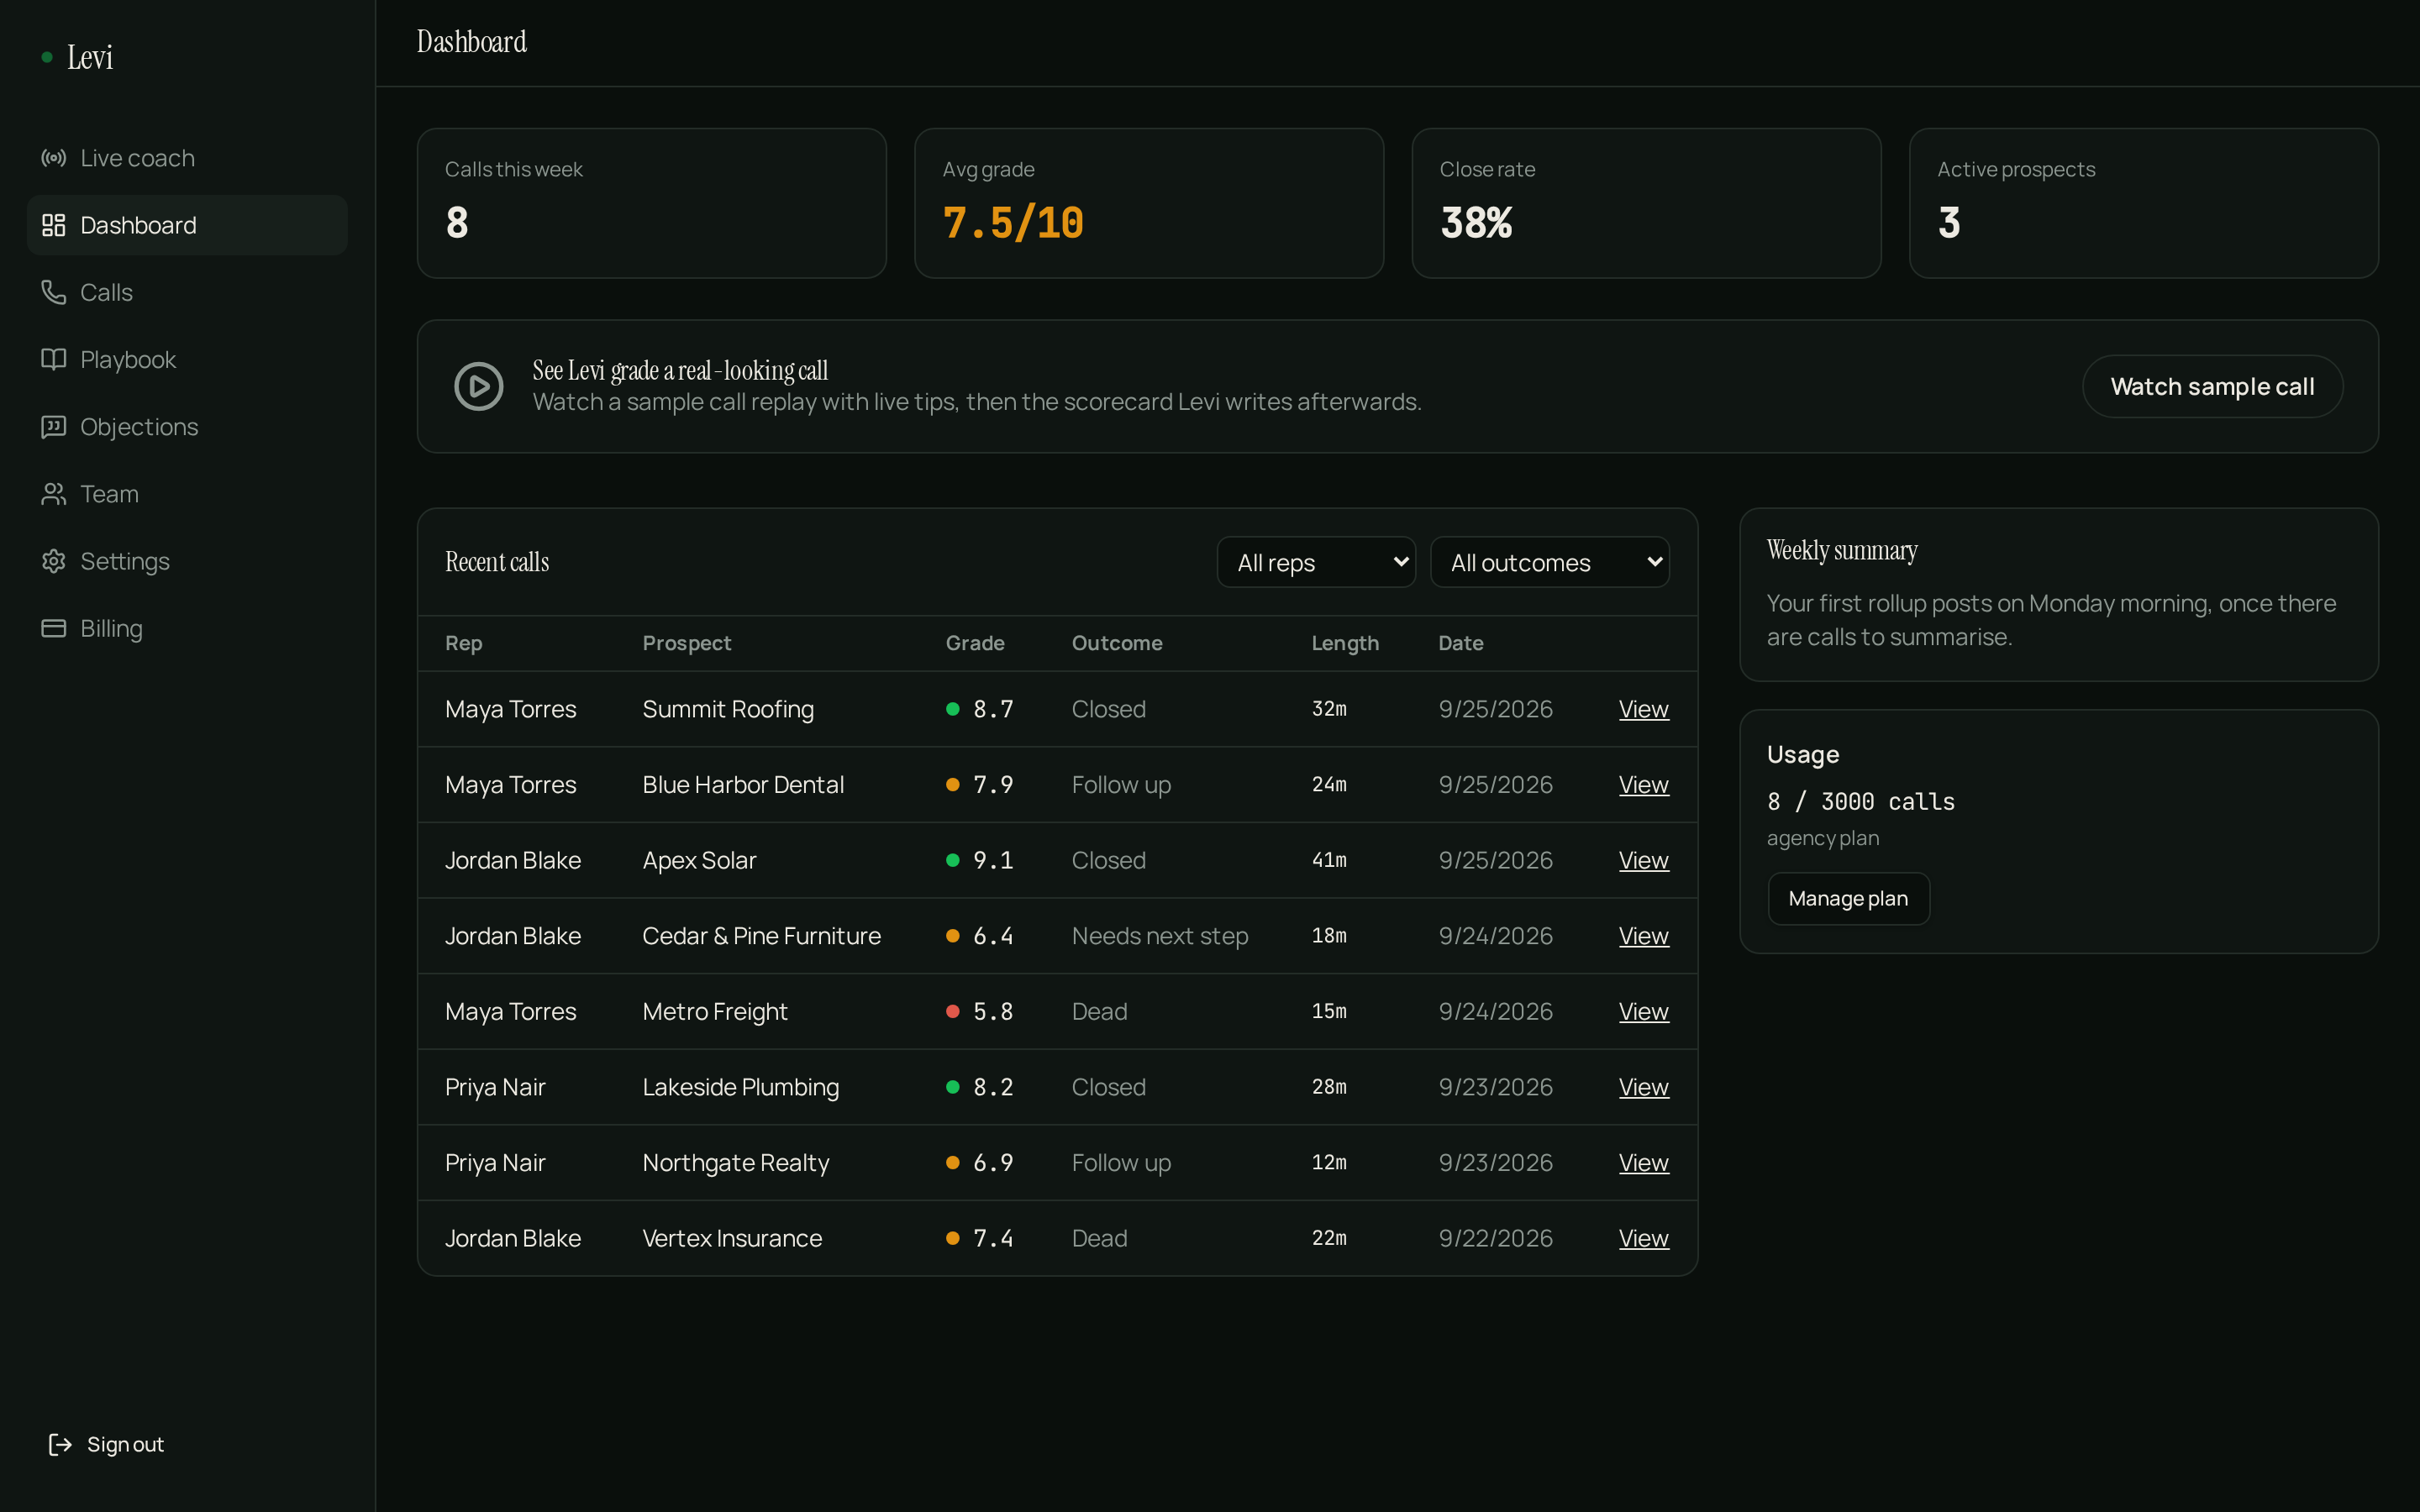2420x1512 pixels.
Task: Click the play circle icon in sample call banner
Action: (479, 386)
